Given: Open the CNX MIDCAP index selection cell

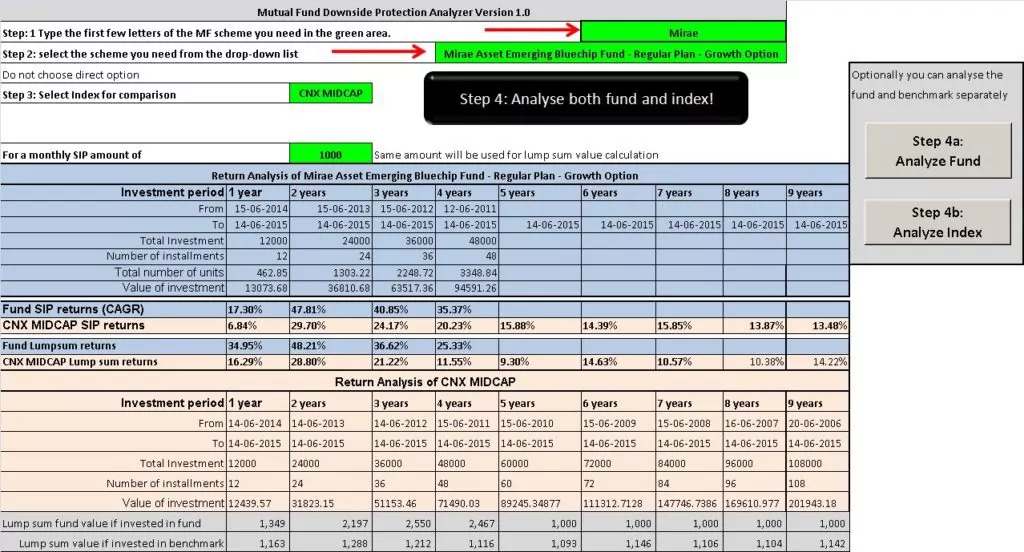Looking at the screenshot, I should pos(330,93).
